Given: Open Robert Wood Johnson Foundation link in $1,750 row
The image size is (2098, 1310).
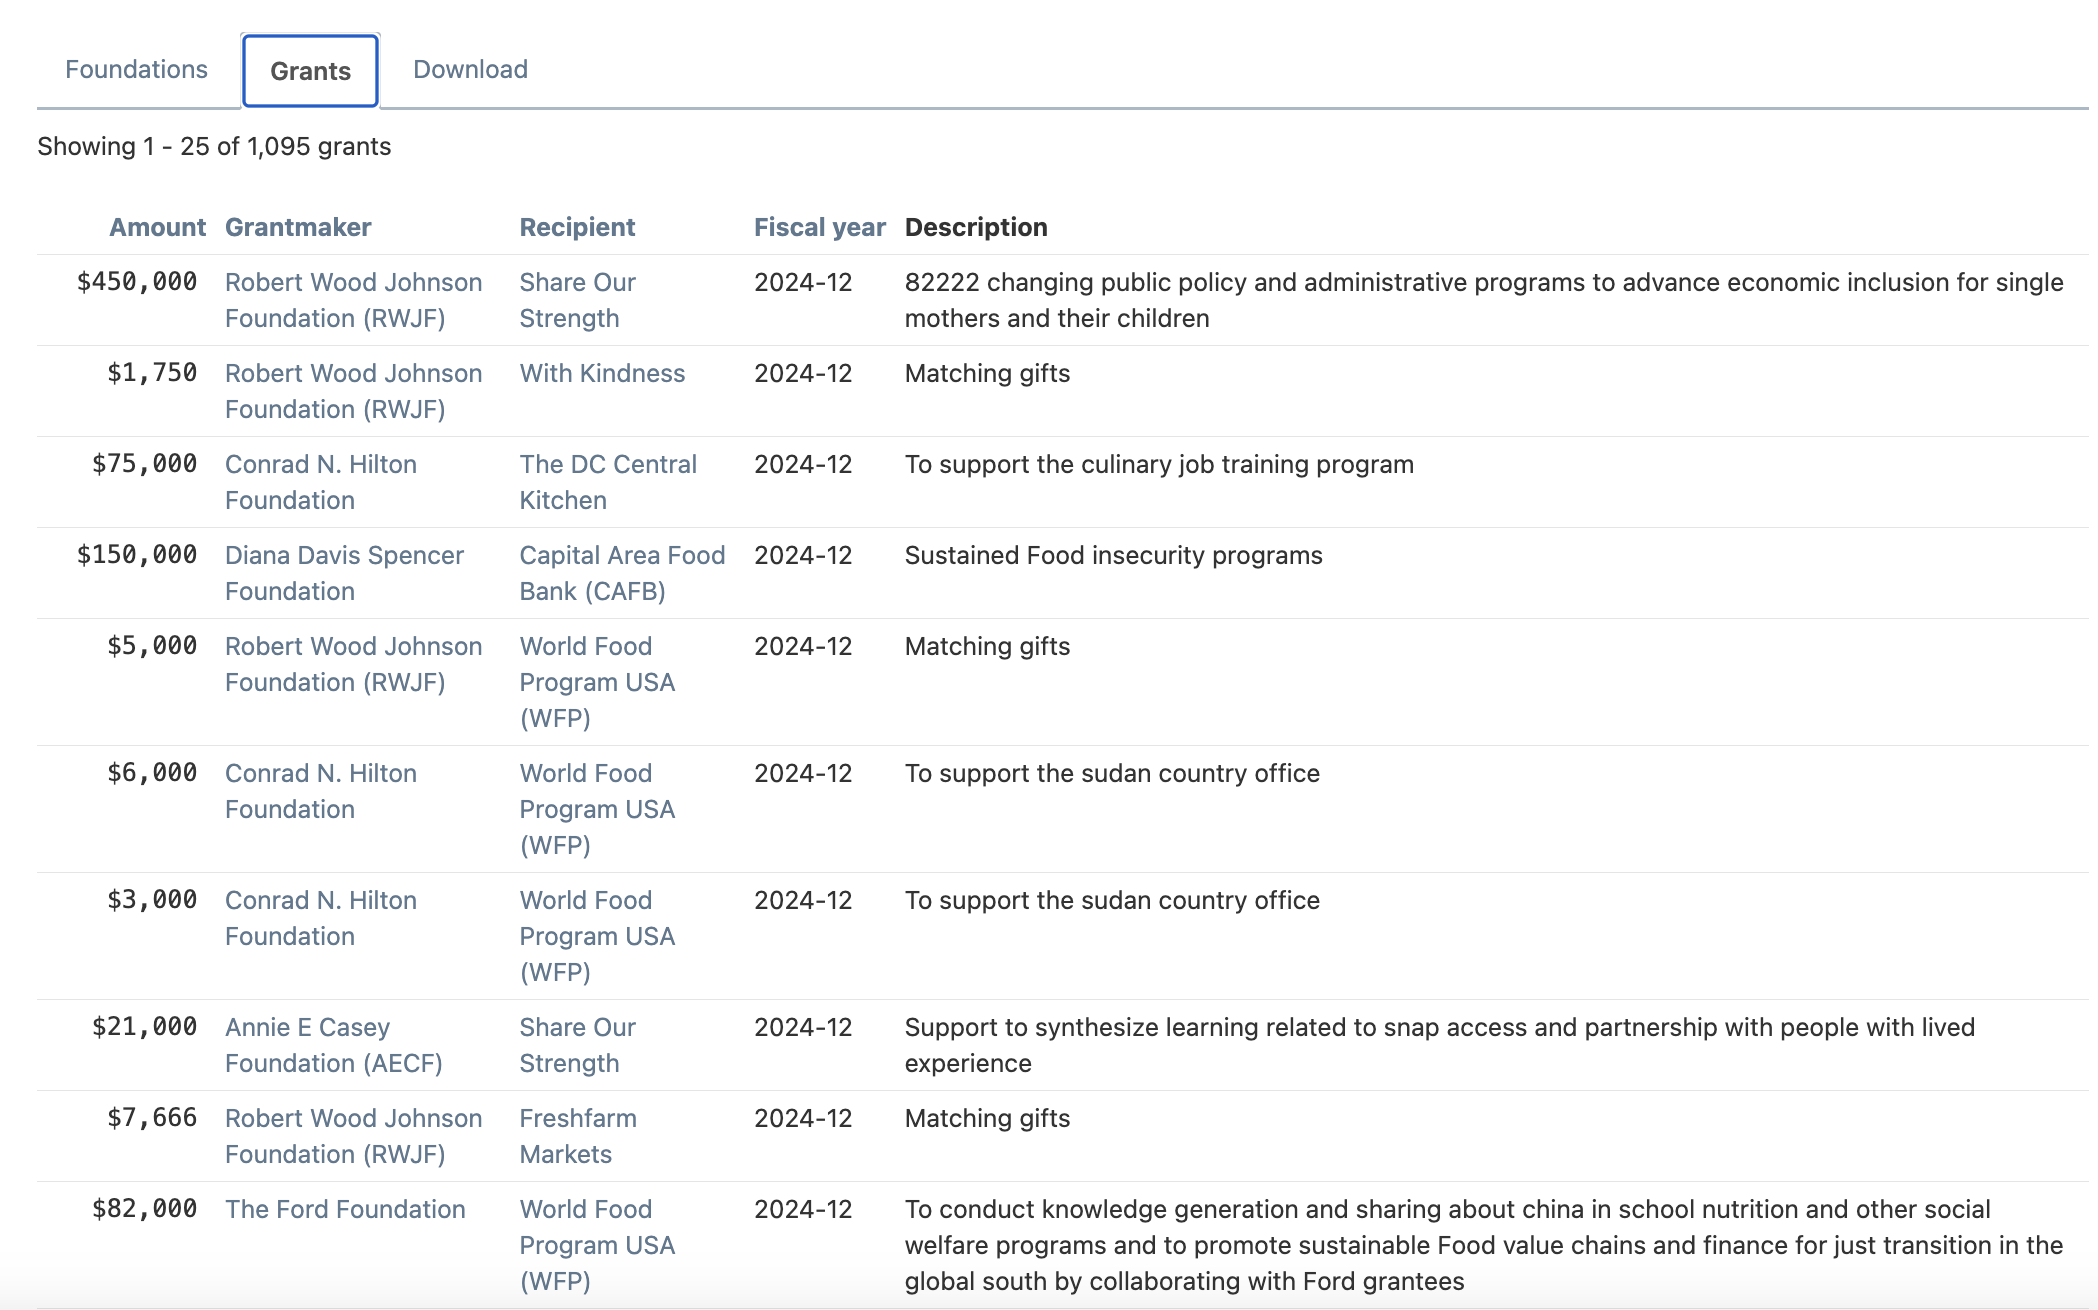Looking at the screenshot, I should tap(353, 391).
